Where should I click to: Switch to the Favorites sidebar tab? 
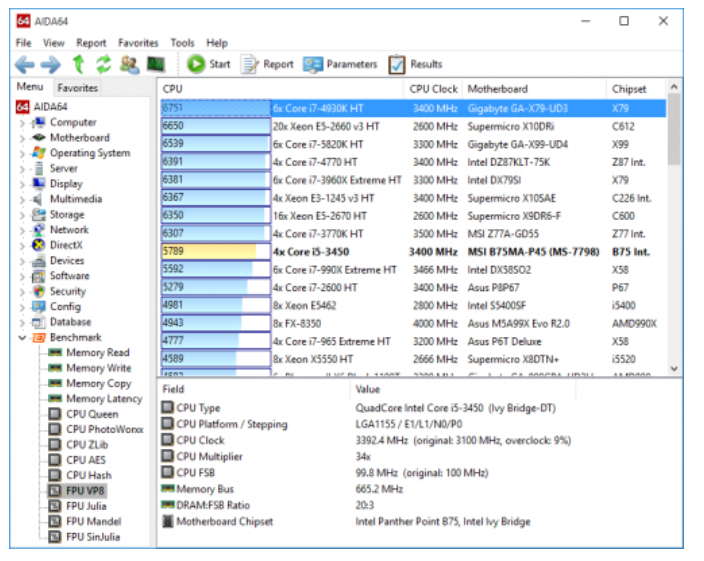click(x=77, y=88)
